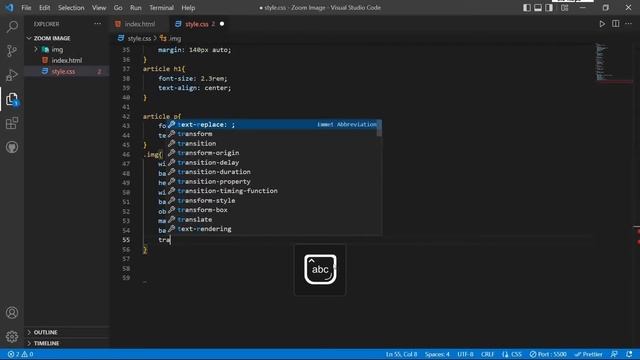Click Ln 55, Col 8 cursor position
Screen dimensions: 640x360
pos(402,354)
